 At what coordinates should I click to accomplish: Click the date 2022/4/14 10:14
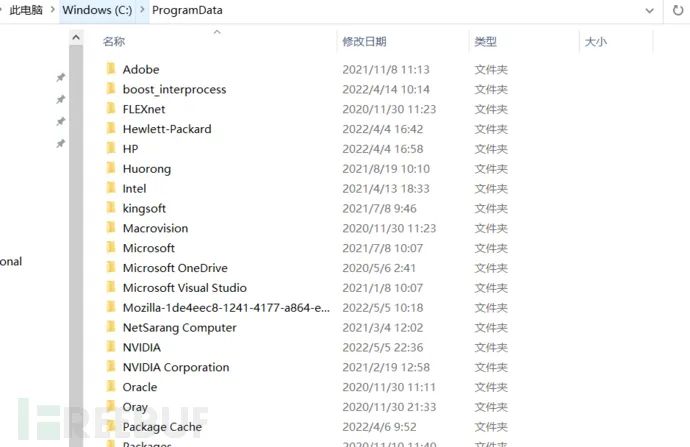(386, 89)
